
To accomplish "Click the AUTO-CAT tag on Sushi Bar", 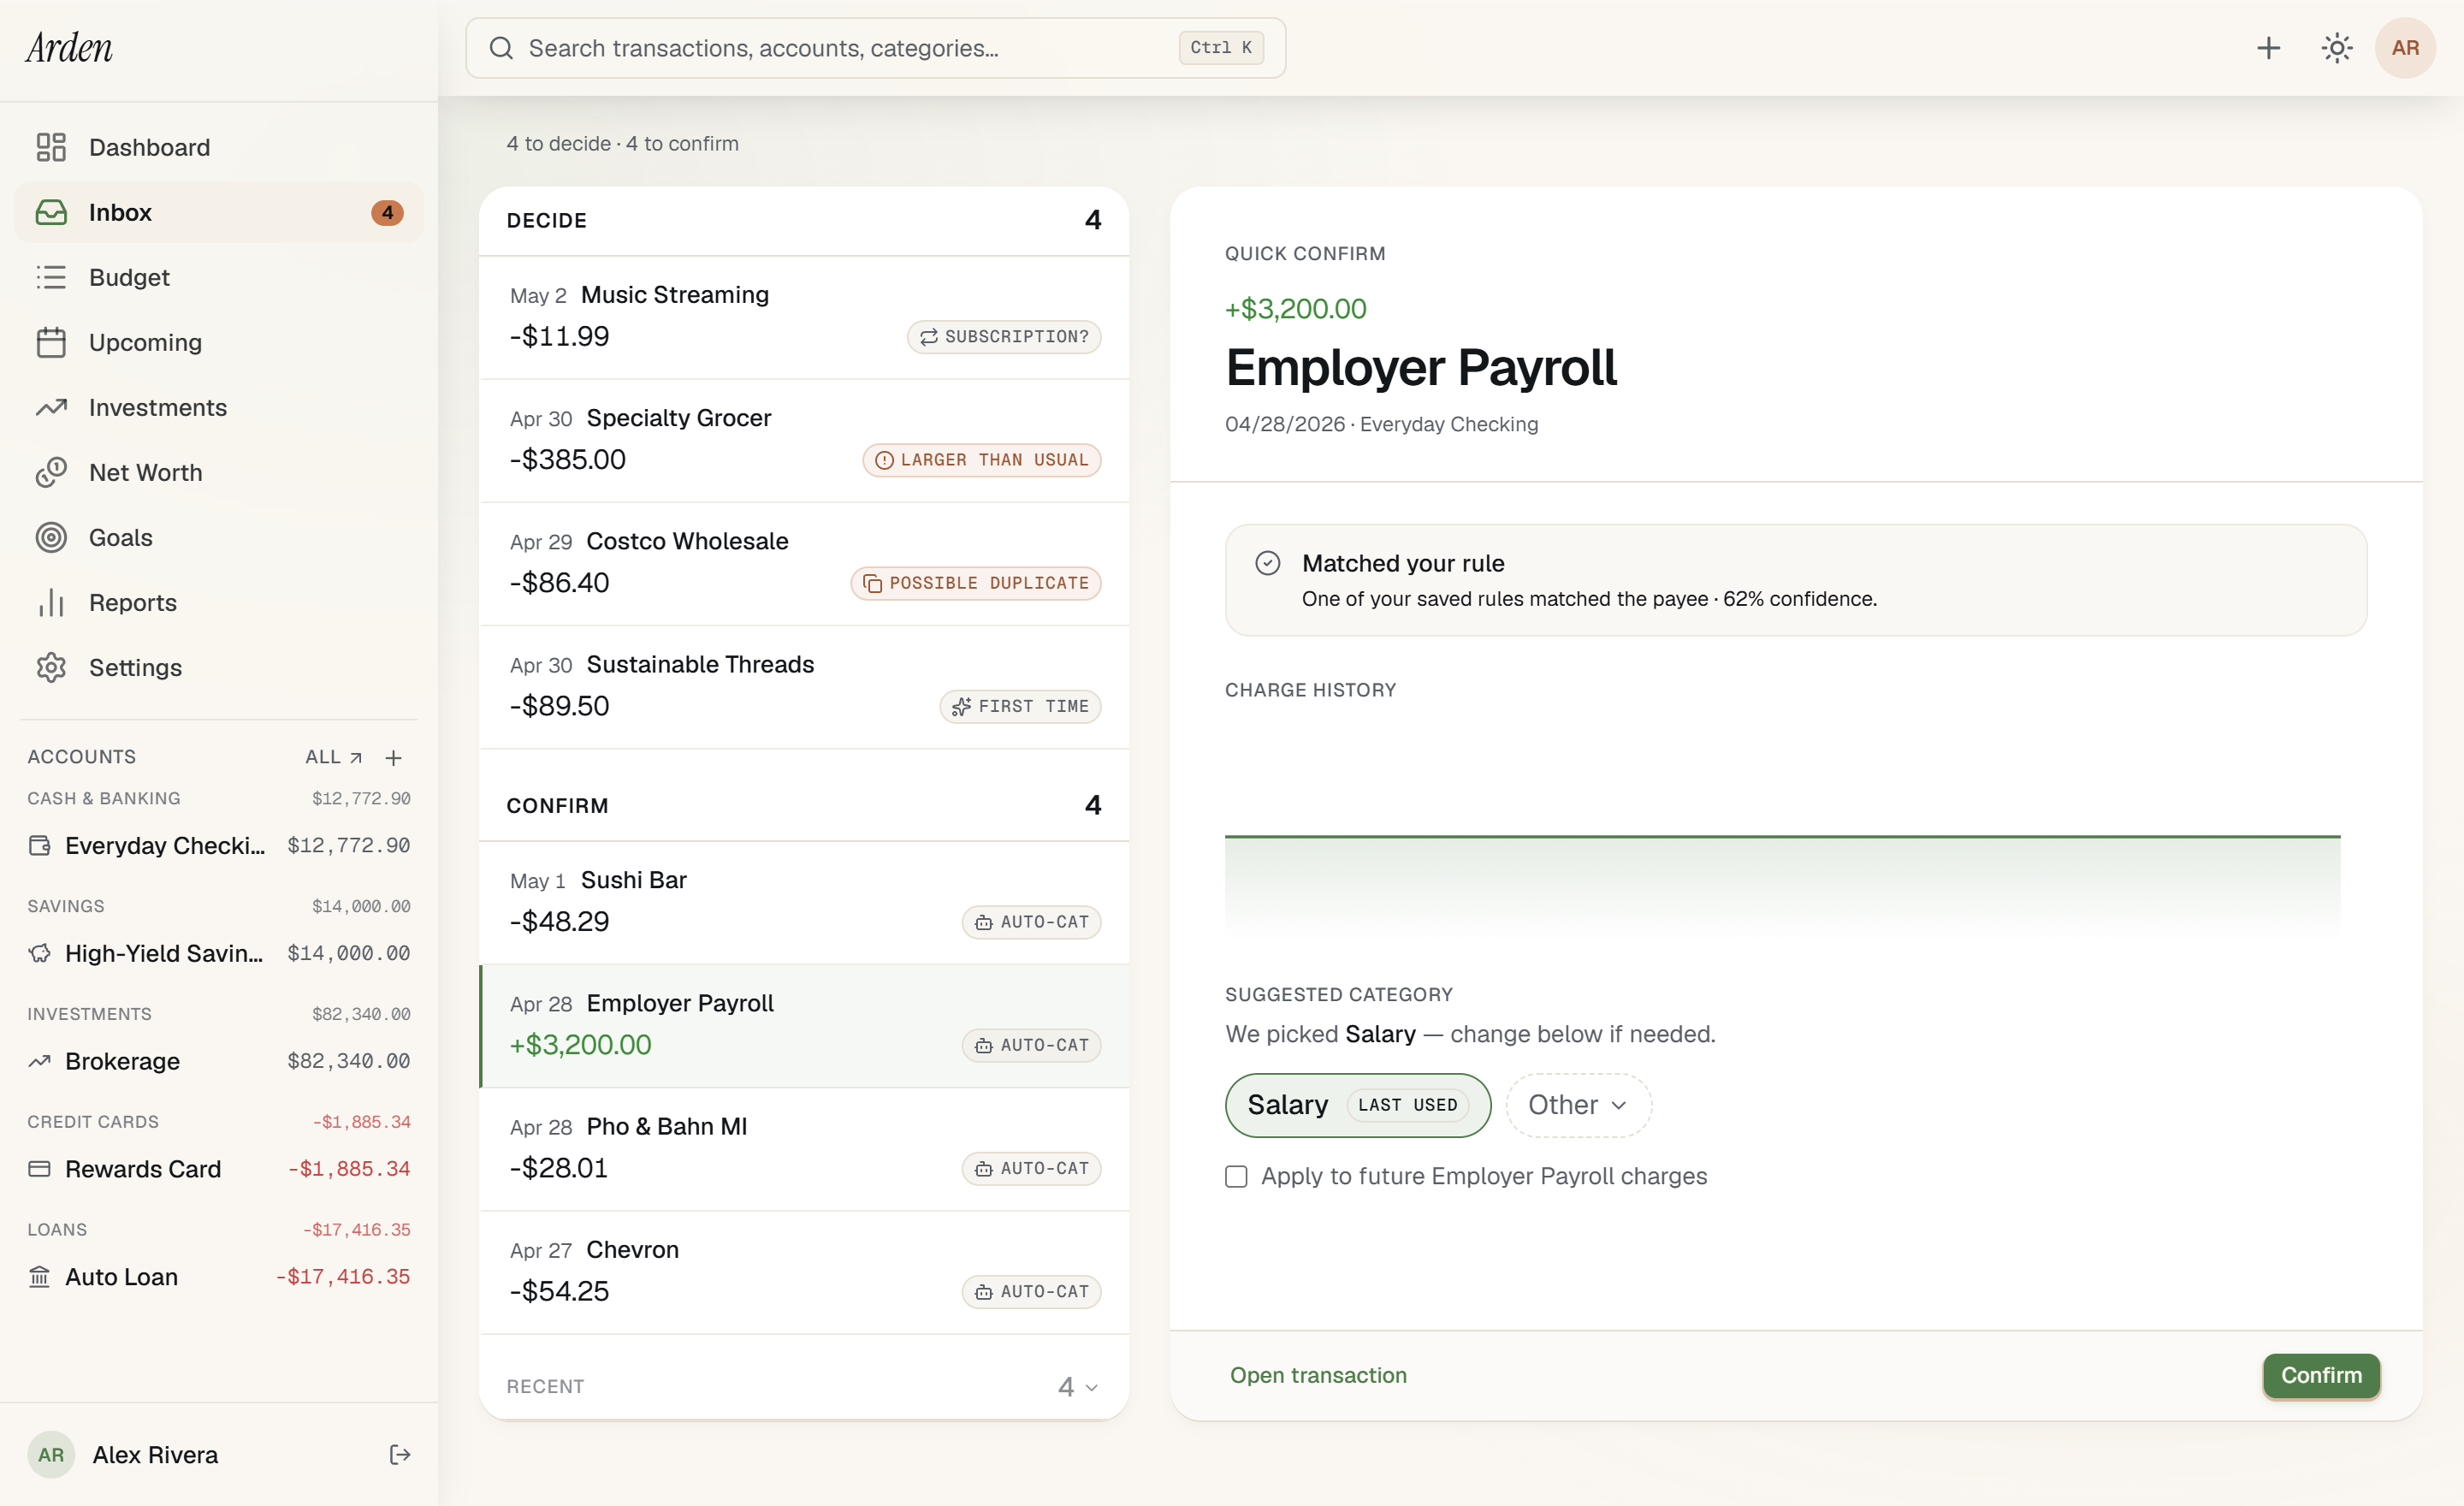I will pyautogui.click(x=1031, y=922).
